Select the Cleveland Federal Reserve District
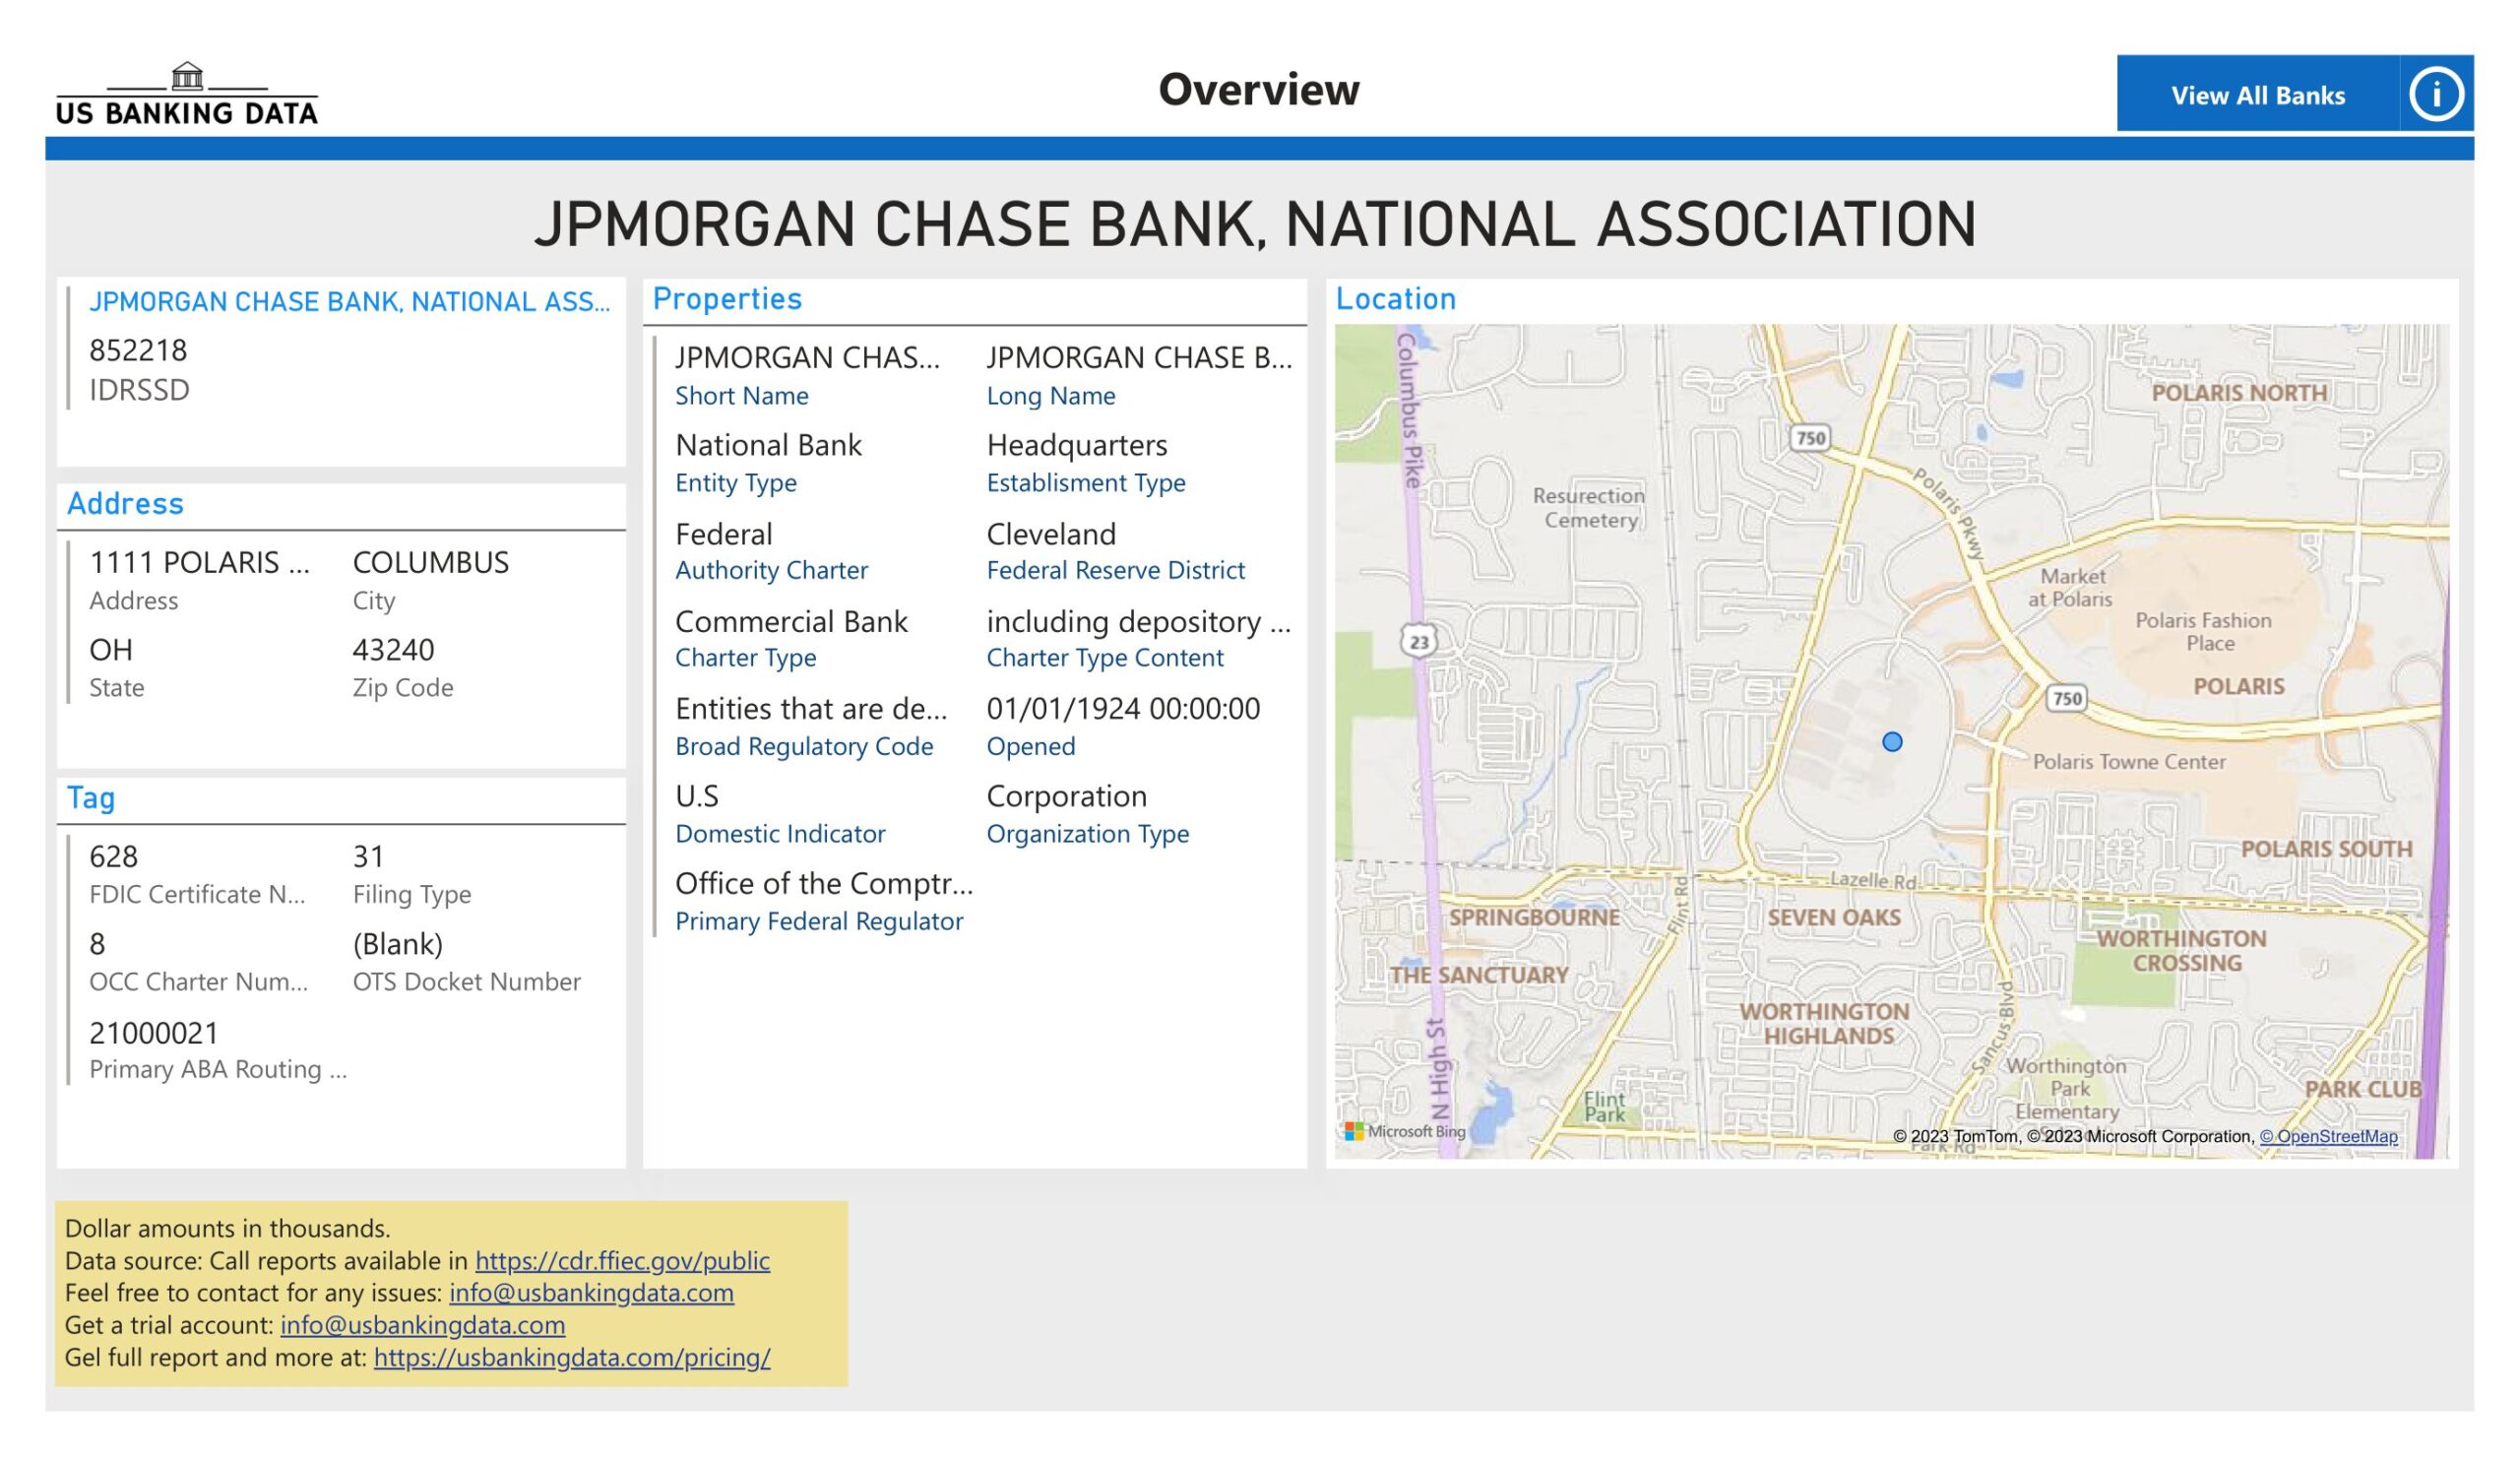The width and height of the screenshot is (2520, 1457). [1051, 534]
